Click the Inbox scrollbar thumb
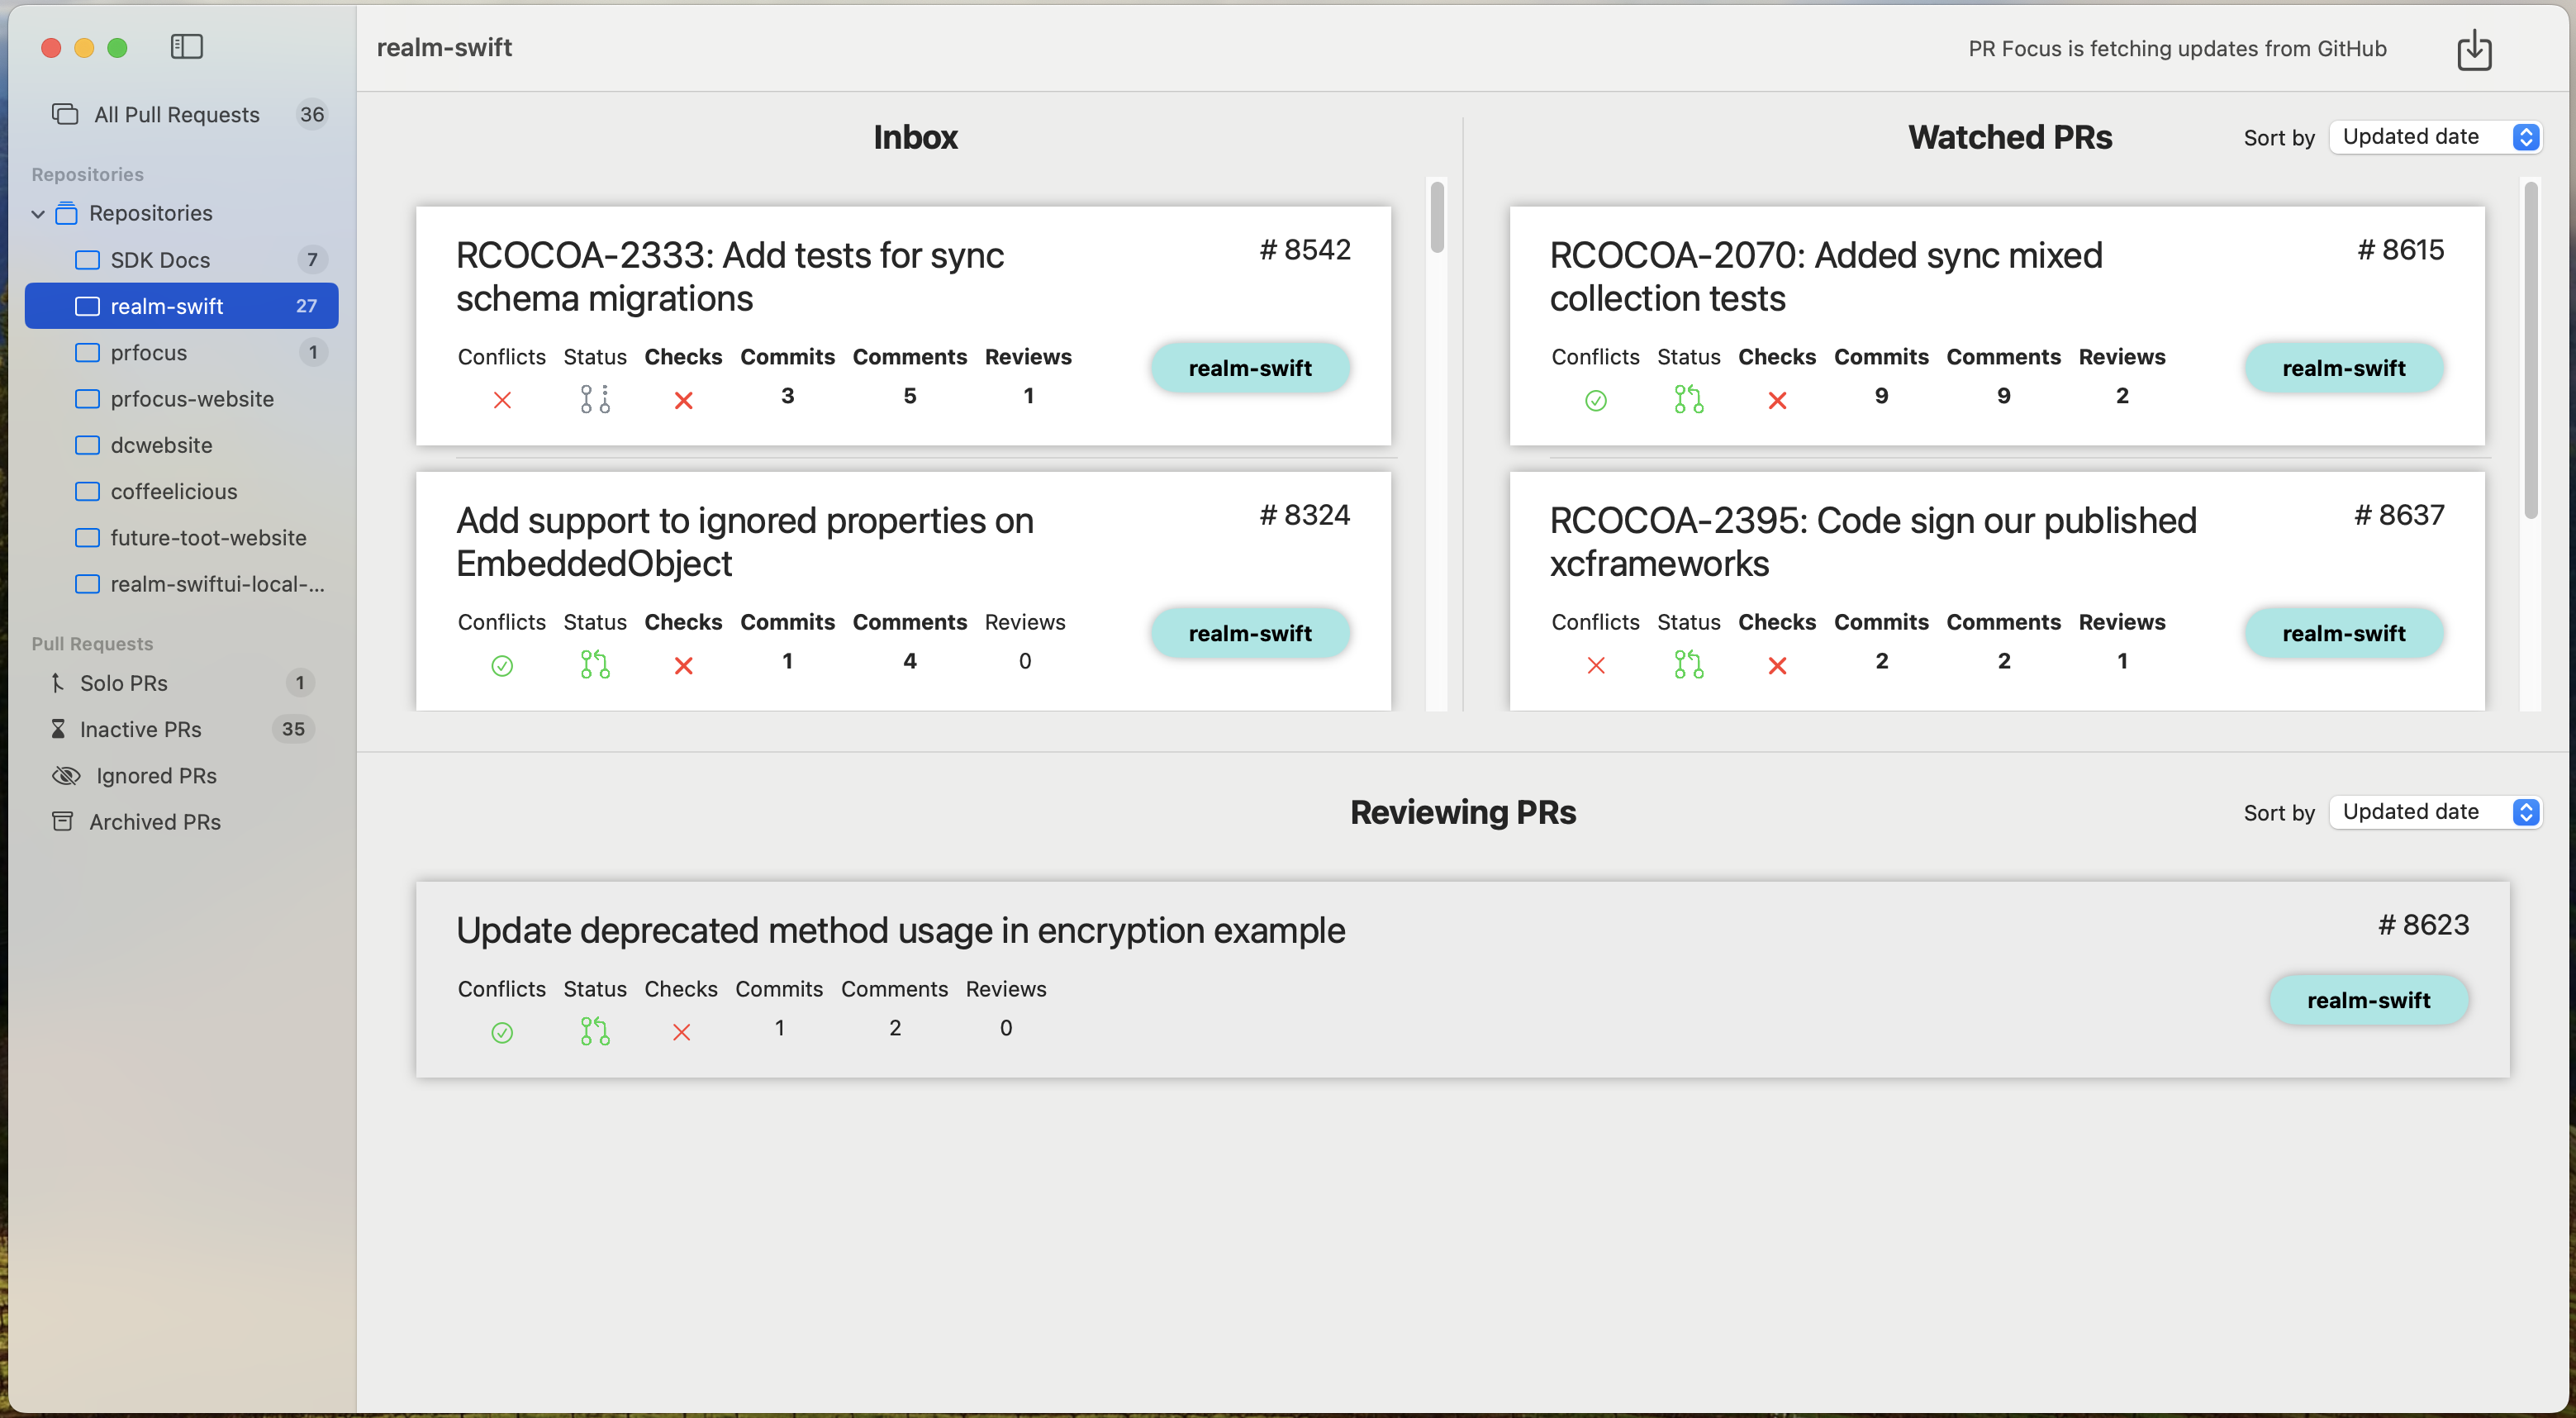The image size is (2576, 1418). [1437, 216]
